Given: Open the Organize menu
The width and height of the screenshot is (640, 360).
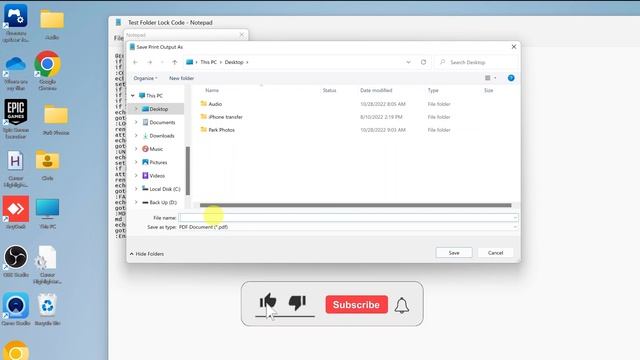Looking at the screenshot, I should (145, 78).
